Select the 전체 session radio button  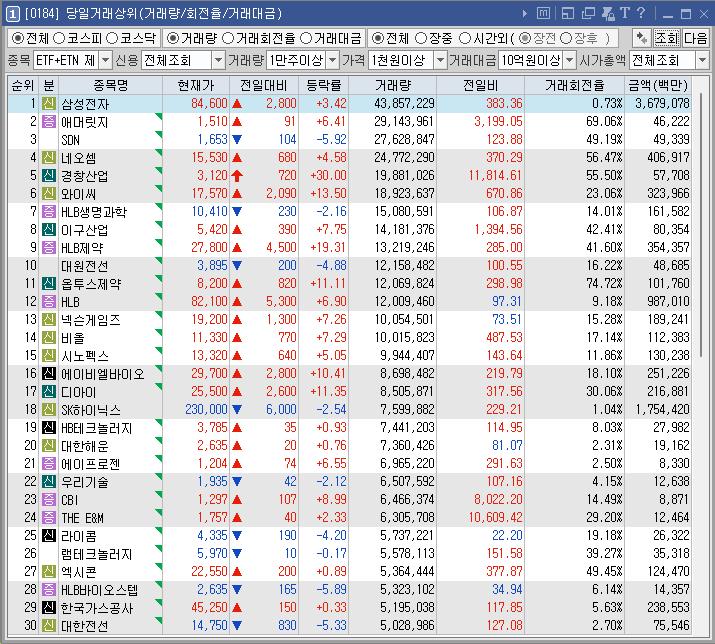tap(378, 38)
